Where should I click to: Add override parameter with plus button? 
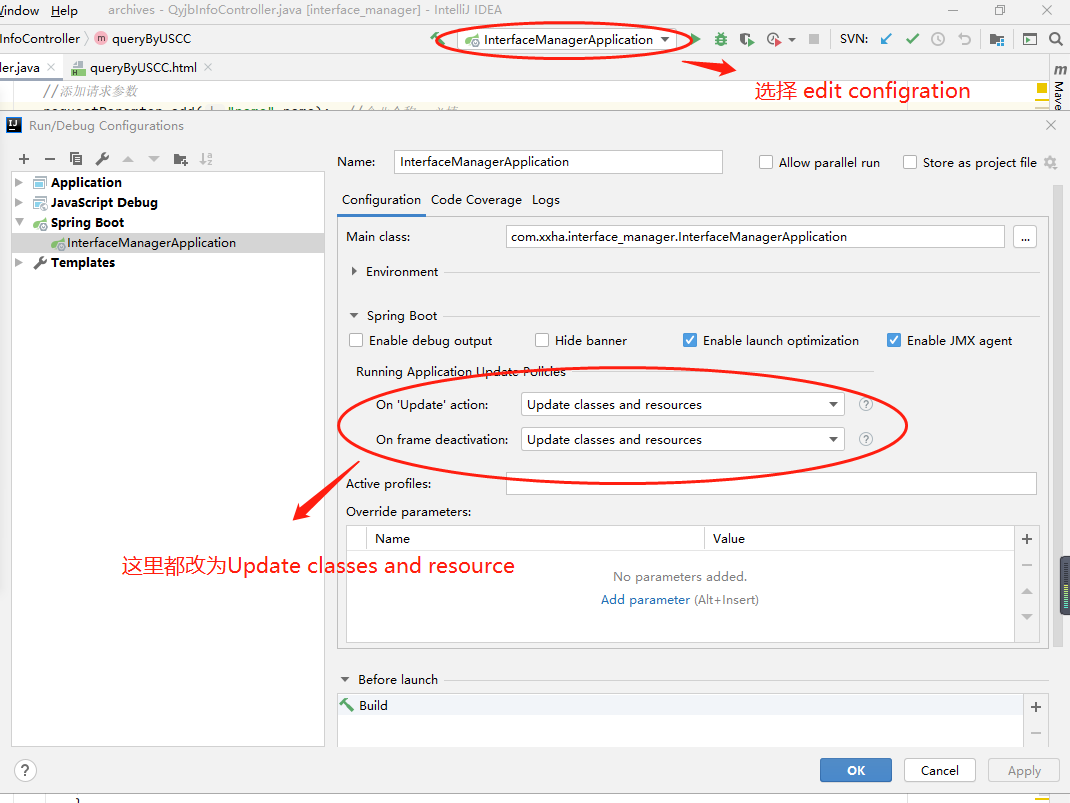(x=1026, y=539)
